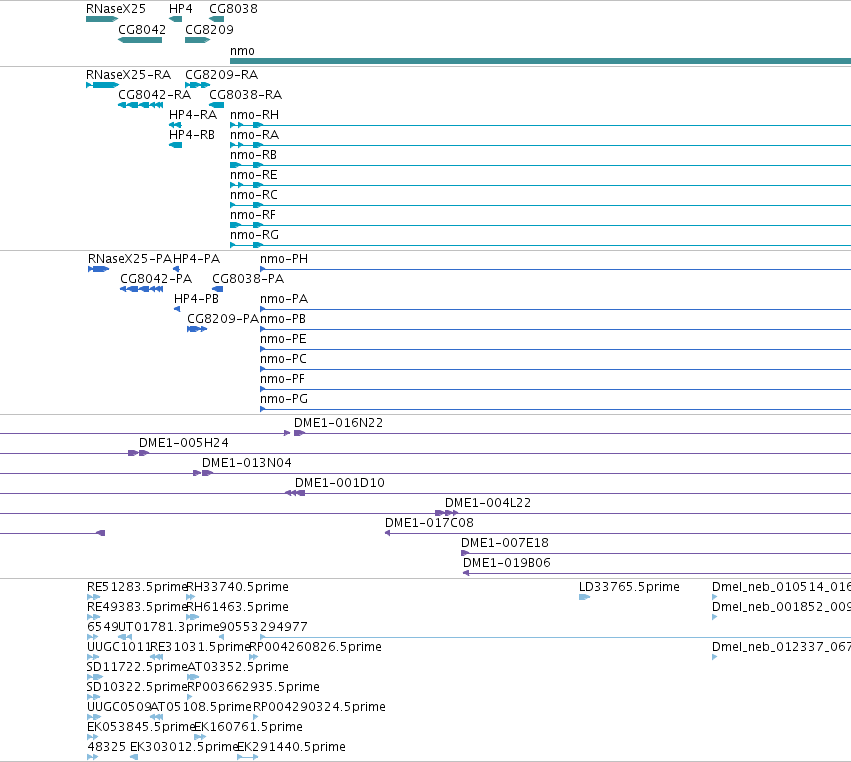This screenshot has width=851, height=762.
Task: Select the CG8042-PA protein label
Action: pos(156,279)
